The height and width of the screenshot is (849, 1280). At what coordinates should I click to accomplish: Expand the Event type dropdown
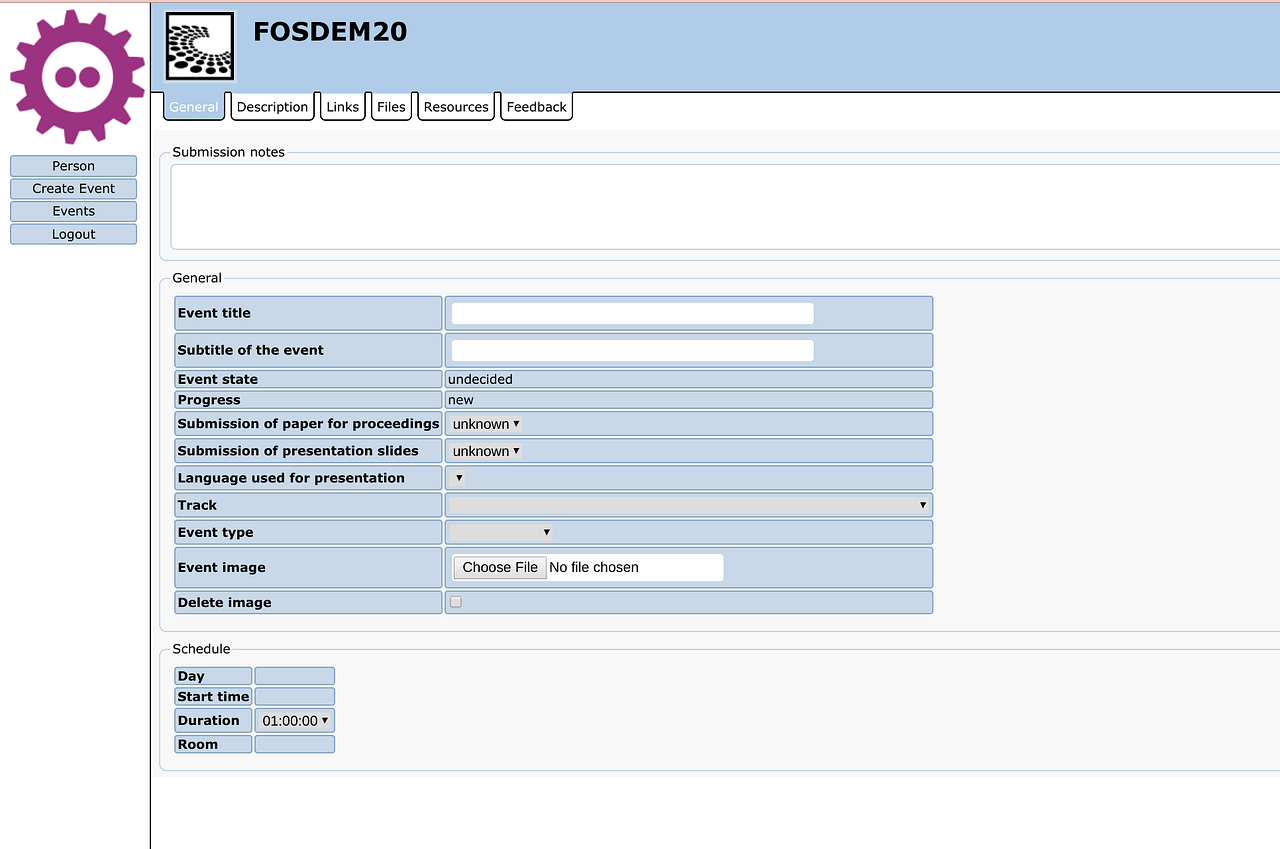click(x=501, y=532)
